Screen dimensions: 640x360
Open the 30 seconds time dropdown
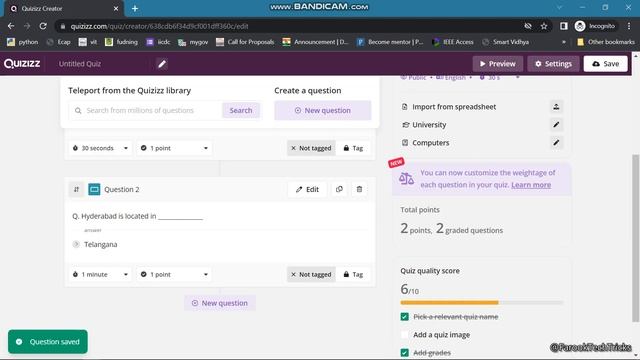(x=100, y=148)
